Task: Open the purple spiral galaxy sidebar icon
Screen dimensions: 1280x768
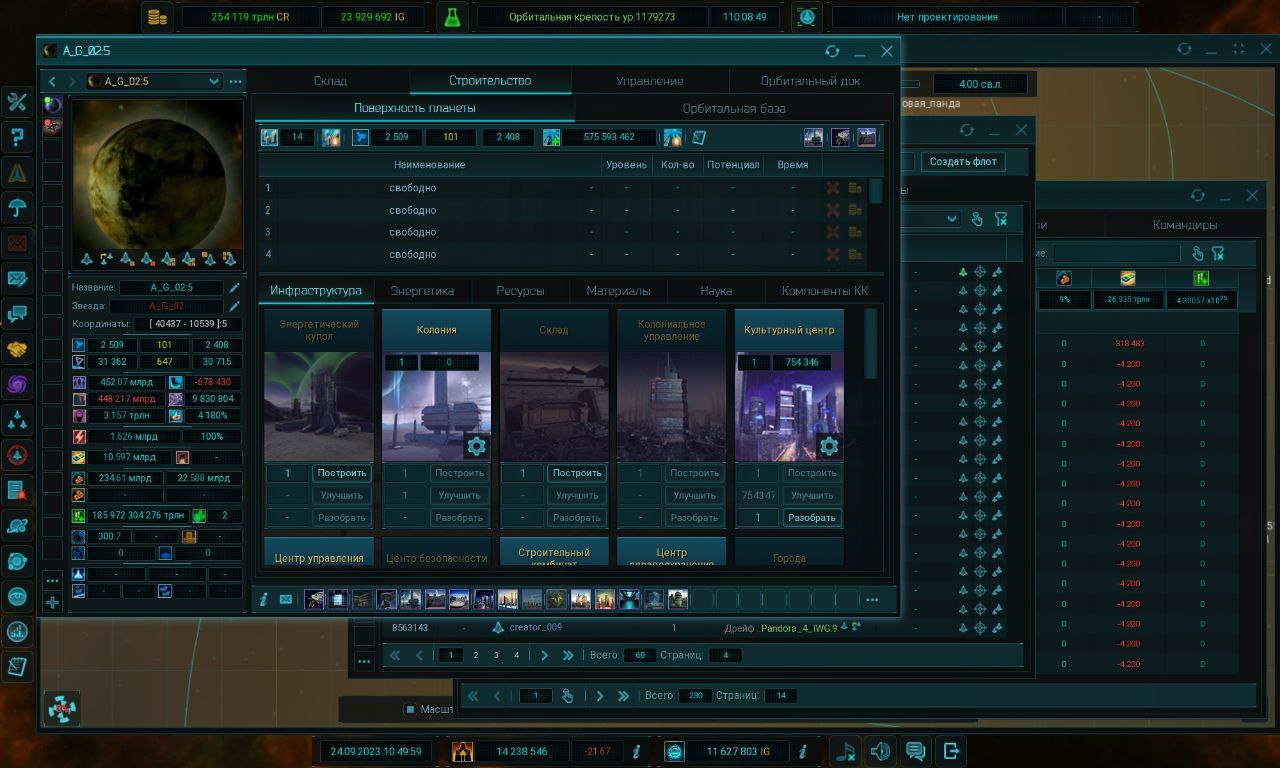Action: 17,384
